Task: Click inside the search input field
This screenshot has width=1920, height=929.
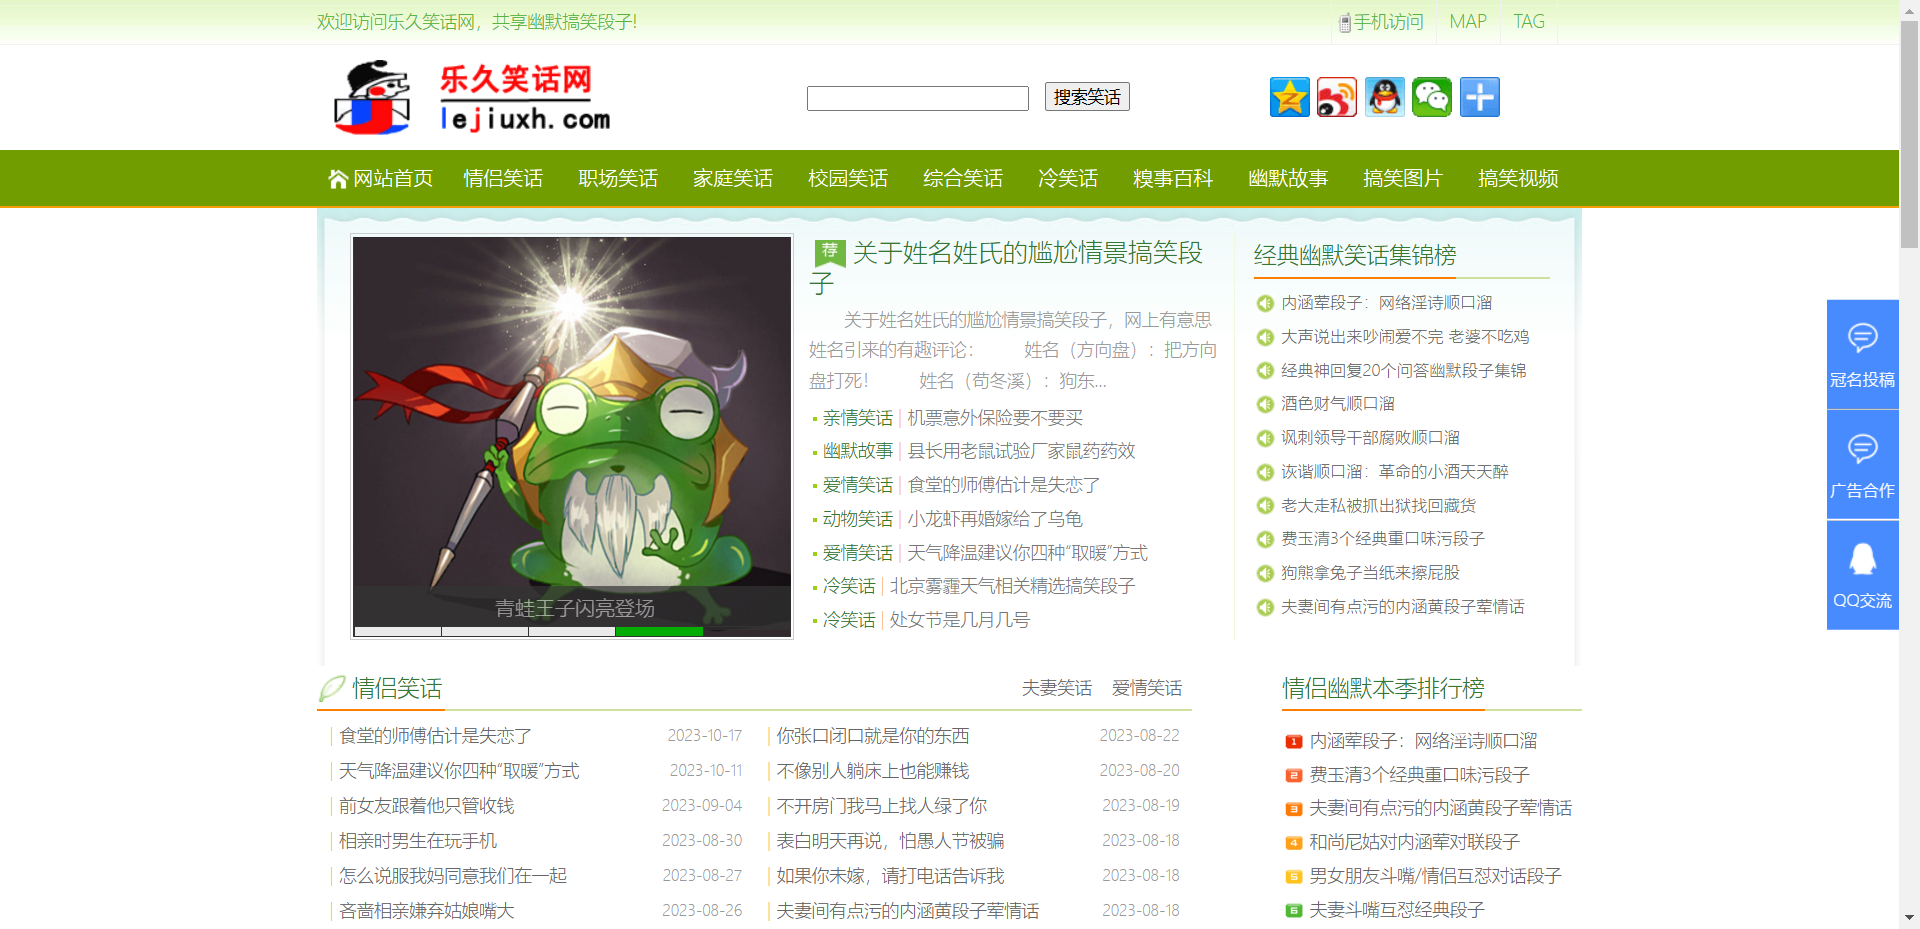Action: tap(917, 98)
